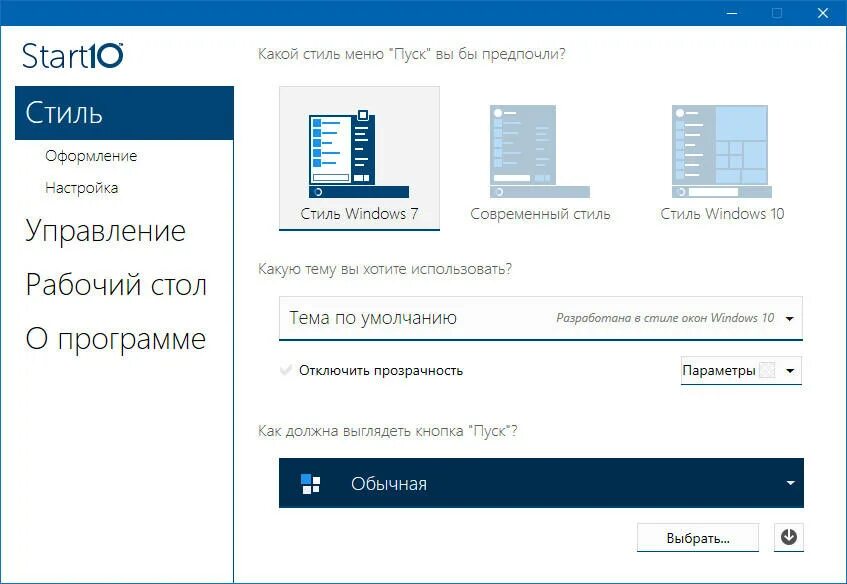Open the О программе section
The image size is (847, 584).
click(x=114, y=338)
